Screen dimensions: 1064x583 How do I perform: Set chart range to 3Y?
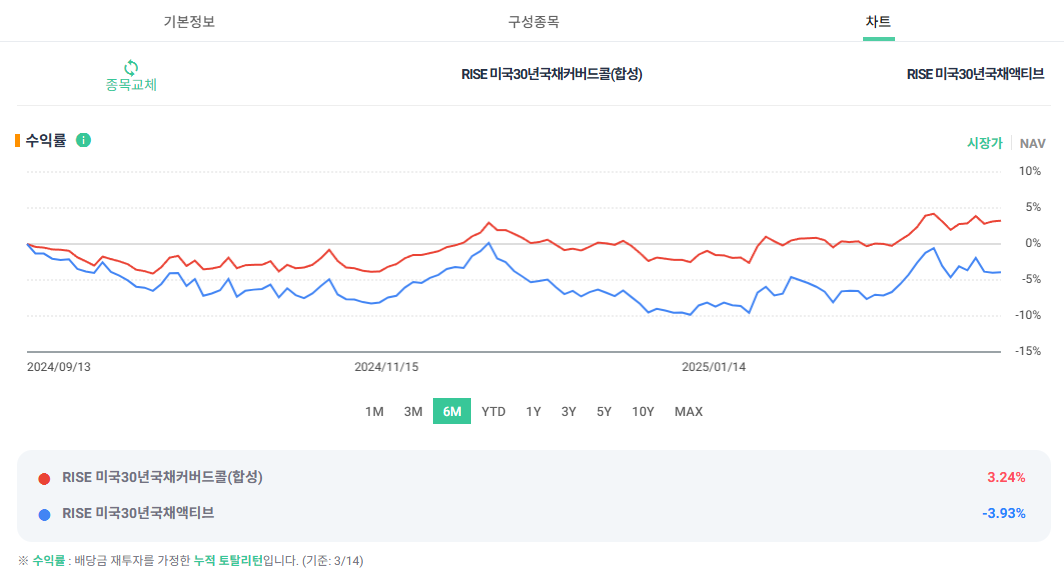pos(569,411)
